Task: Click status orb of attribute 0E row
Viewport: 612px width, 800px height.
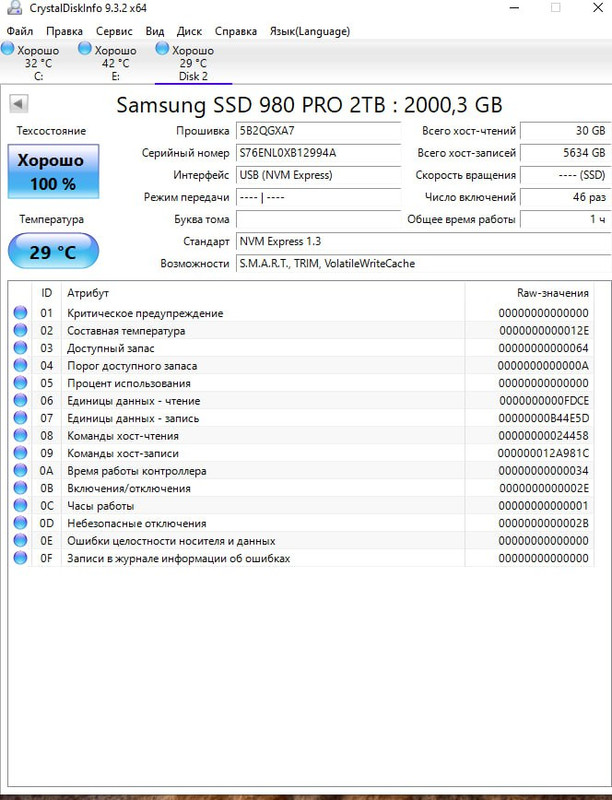Action: [20, 540]
